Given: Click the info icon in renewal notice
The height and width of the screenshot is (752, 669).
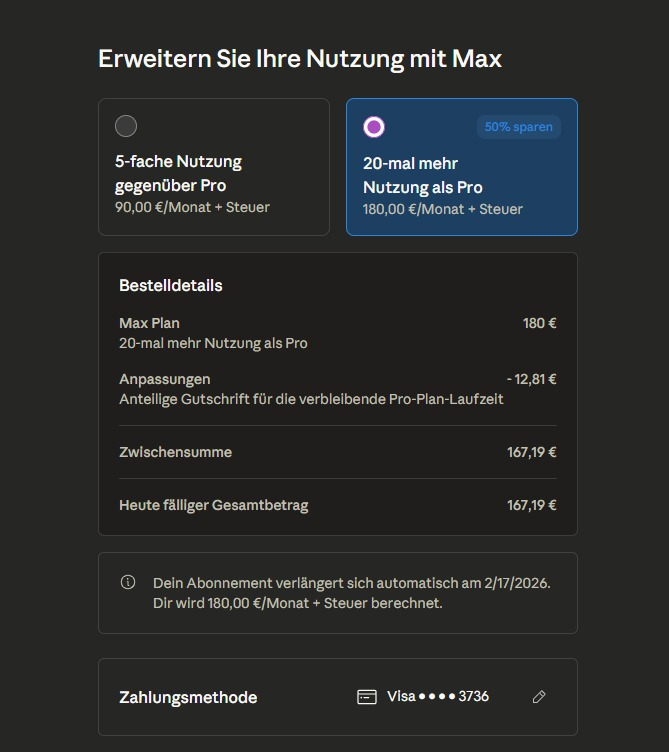Looking at the screenshot, I should pyautogui.click(x=128, y=582).
